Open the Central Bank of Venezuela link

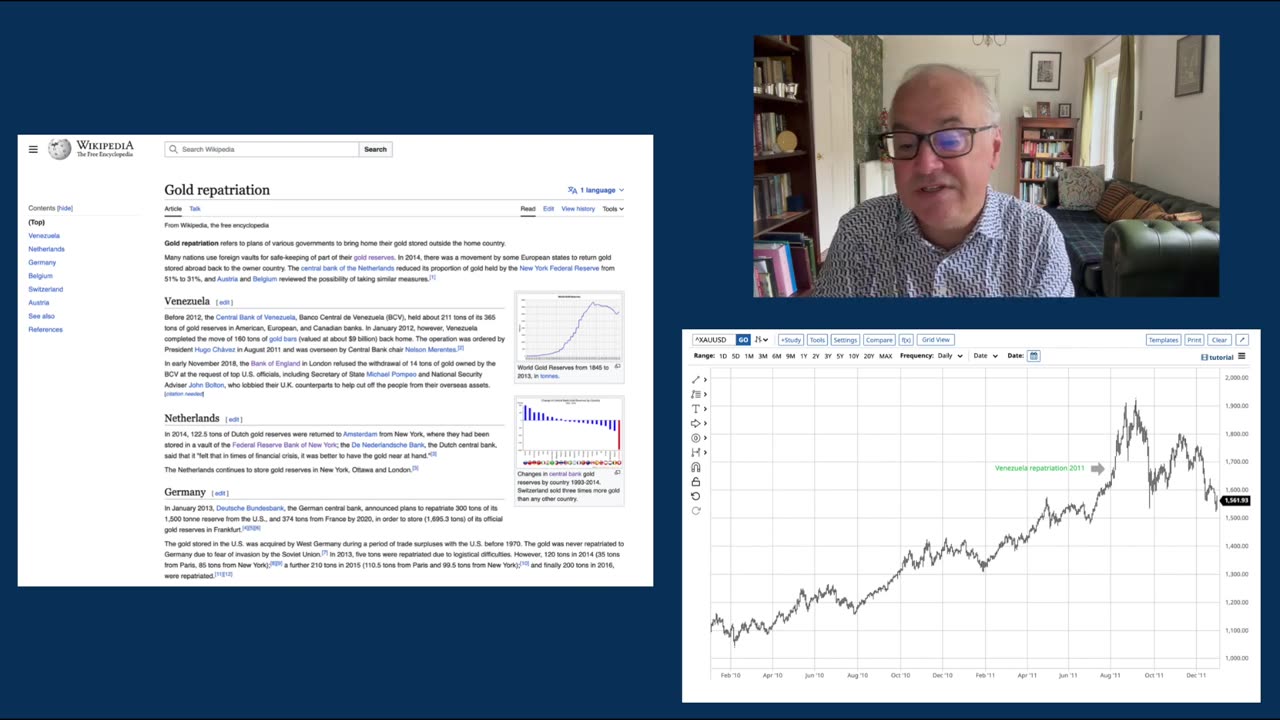[255, 317]
